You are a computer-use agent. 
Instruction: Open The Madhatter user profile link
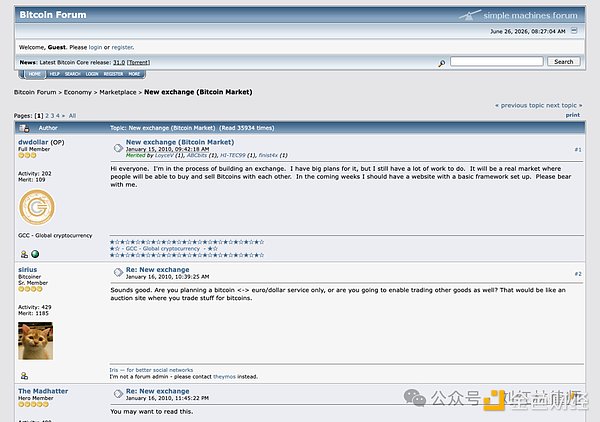(43, 391)
